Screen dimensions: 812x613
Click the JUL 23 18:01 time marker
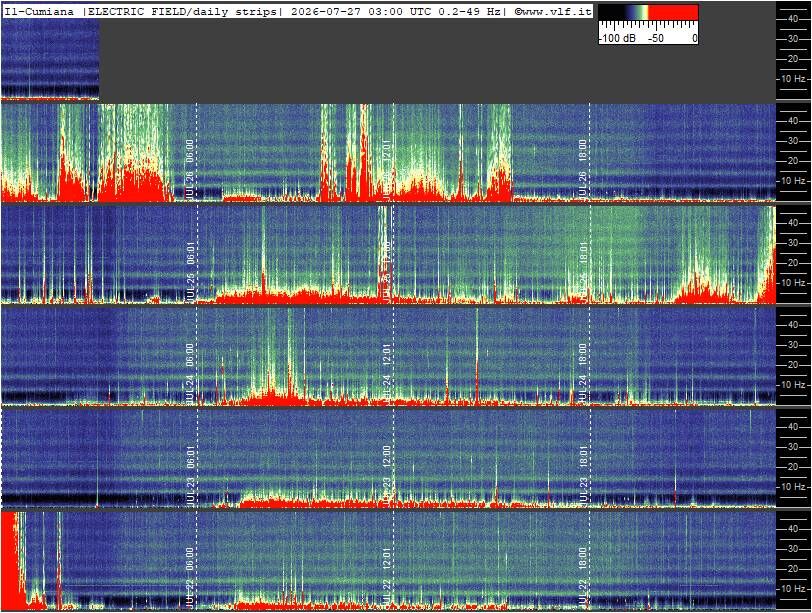pyautogui.click(x=583, y=475)
